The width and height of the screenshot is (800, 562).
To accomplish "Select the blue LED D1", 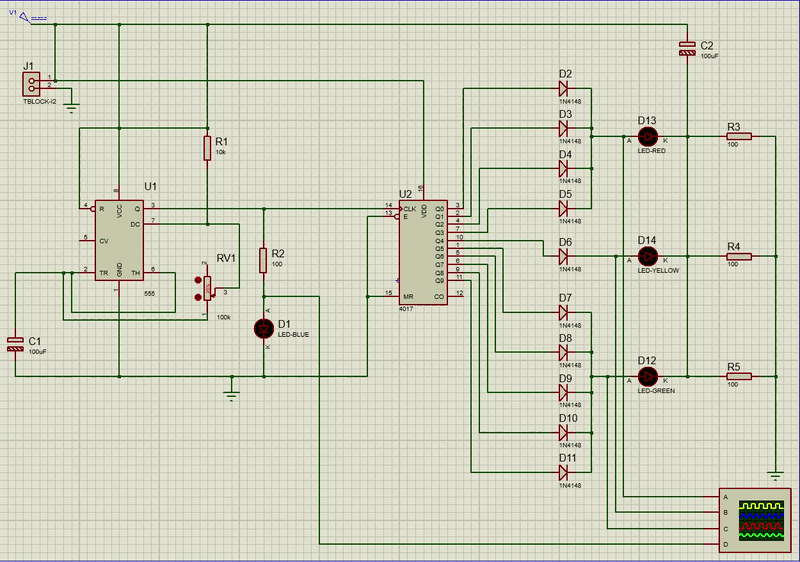I will click(x=264, y=328).
